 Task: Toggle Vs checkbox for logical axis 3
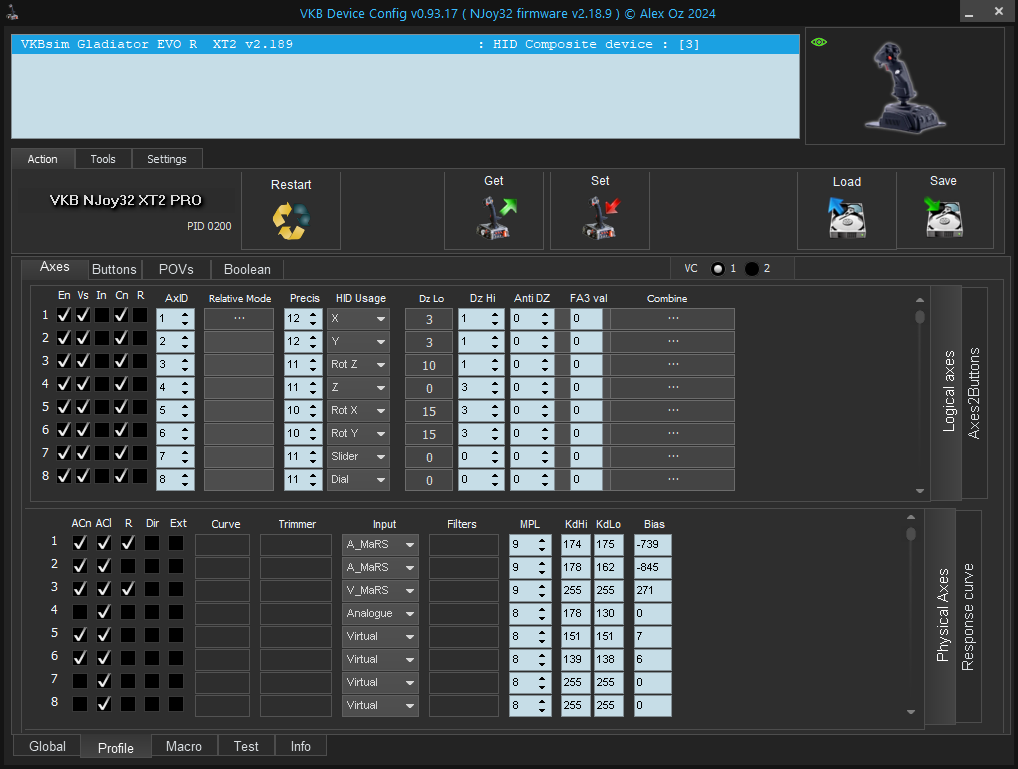click(83, 361)
